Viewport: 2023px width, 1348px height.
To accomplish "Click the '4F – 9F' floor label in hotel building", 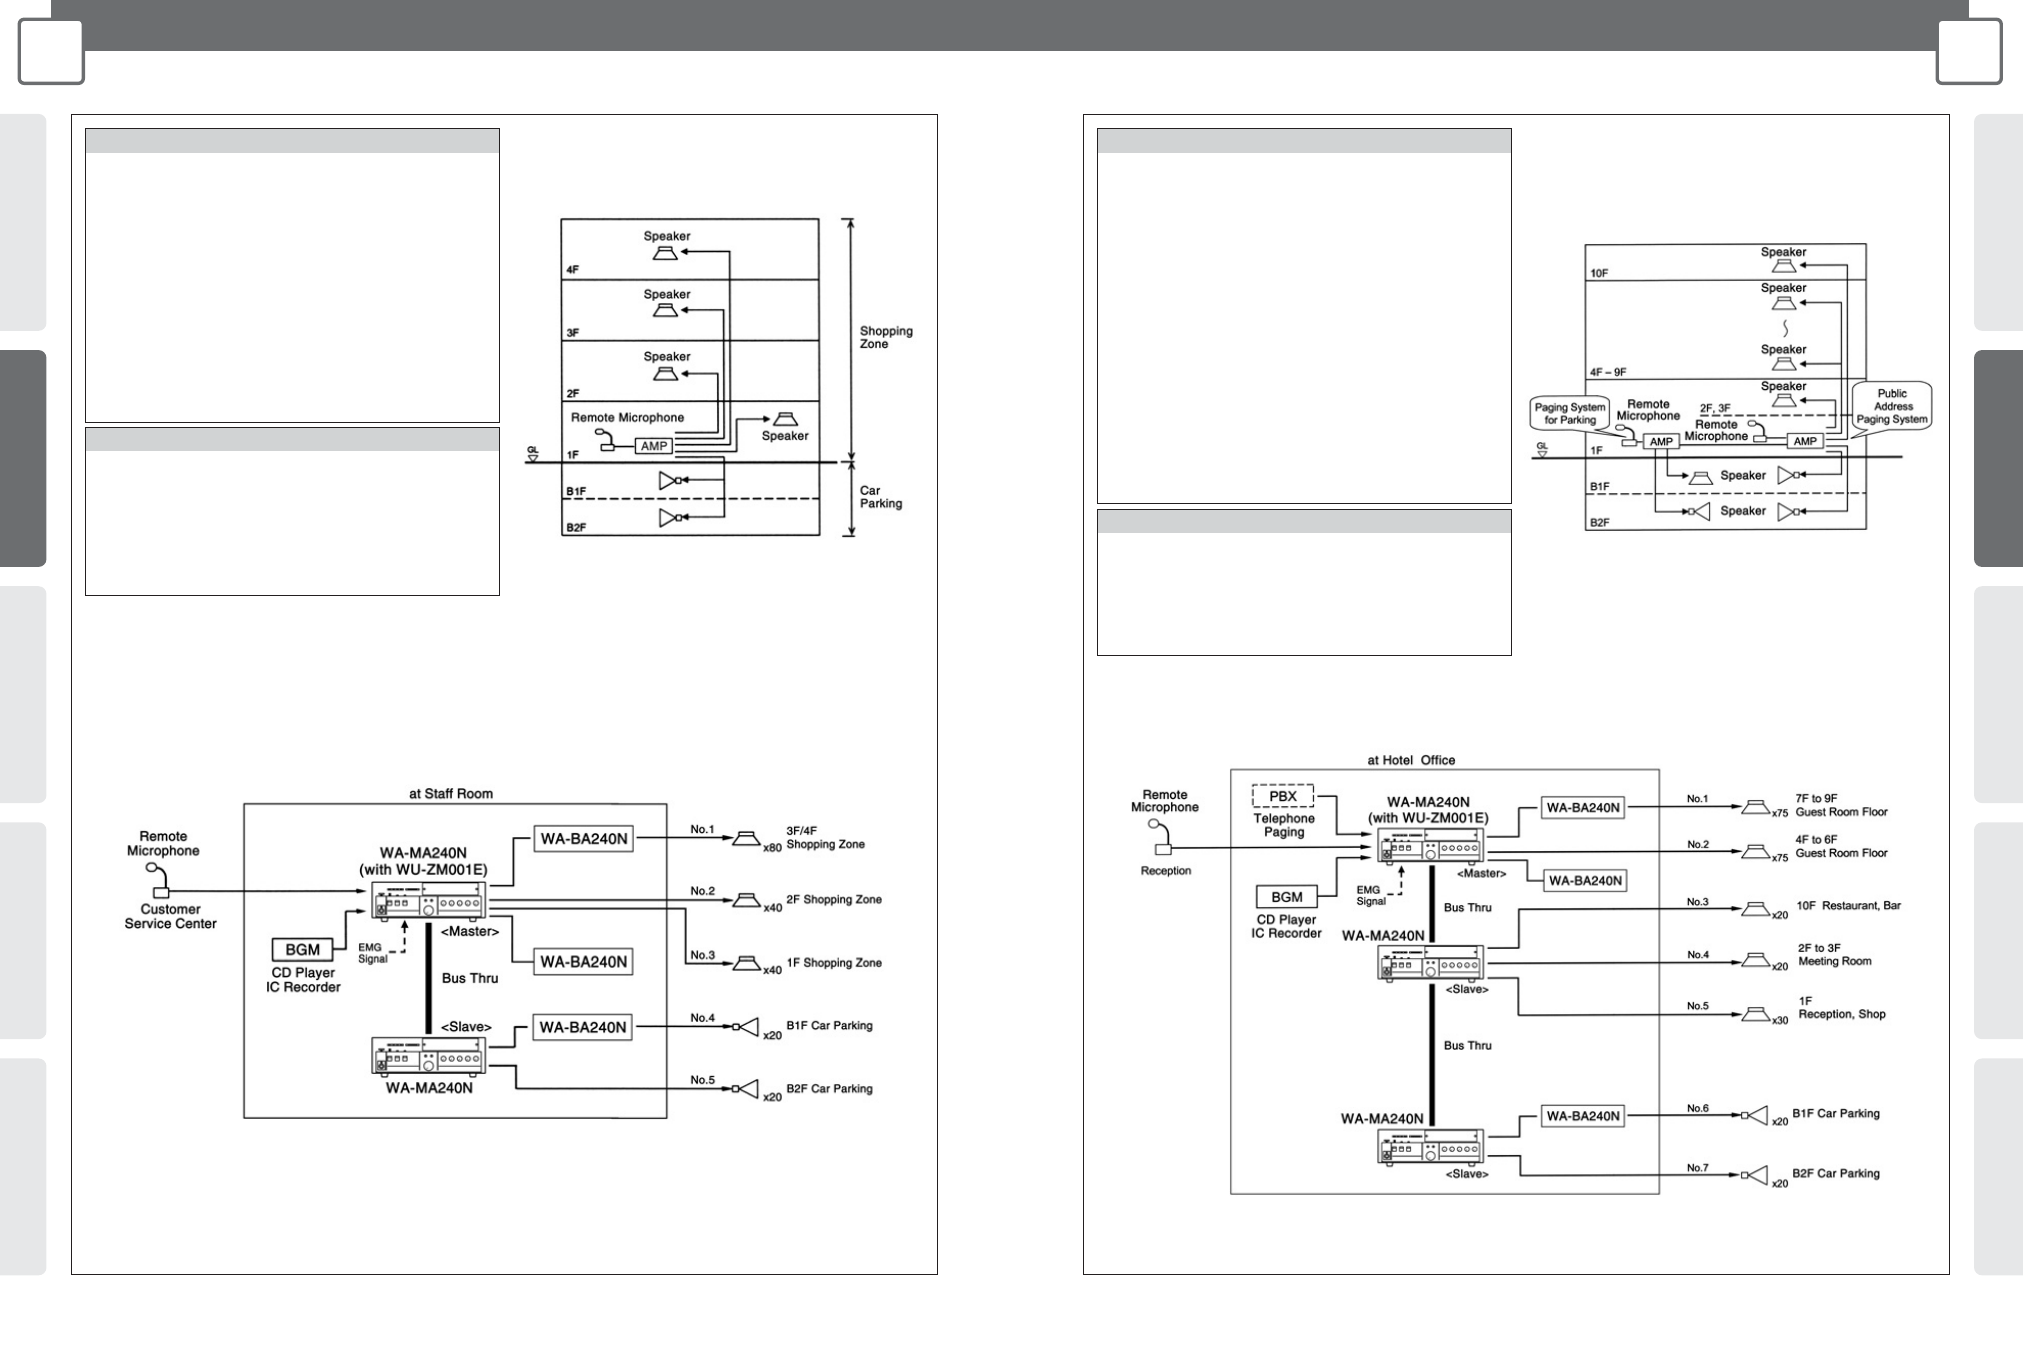I will (x=1608, y=372).
